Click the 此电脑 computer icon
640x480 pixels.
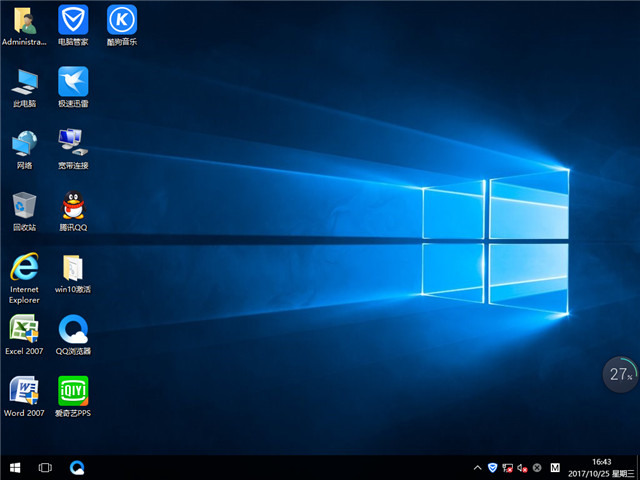pos(24,81)
